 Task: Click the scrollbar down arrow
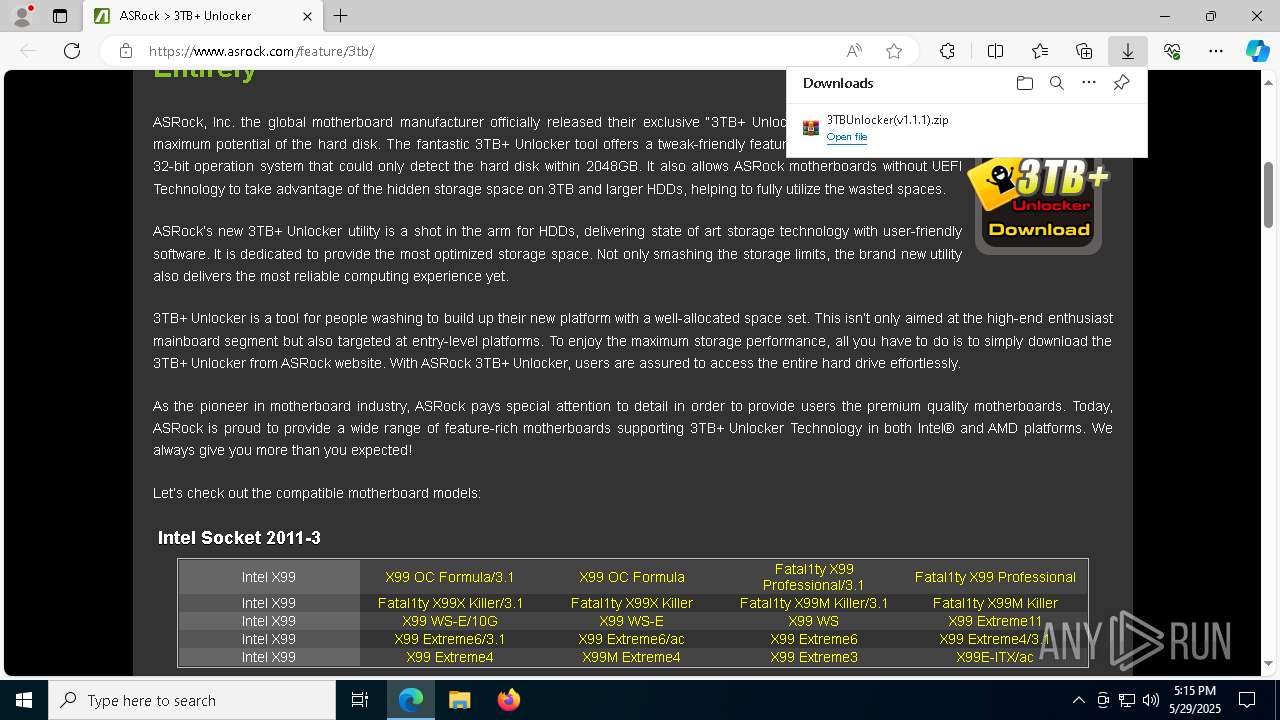click(x=1268, y=664)
